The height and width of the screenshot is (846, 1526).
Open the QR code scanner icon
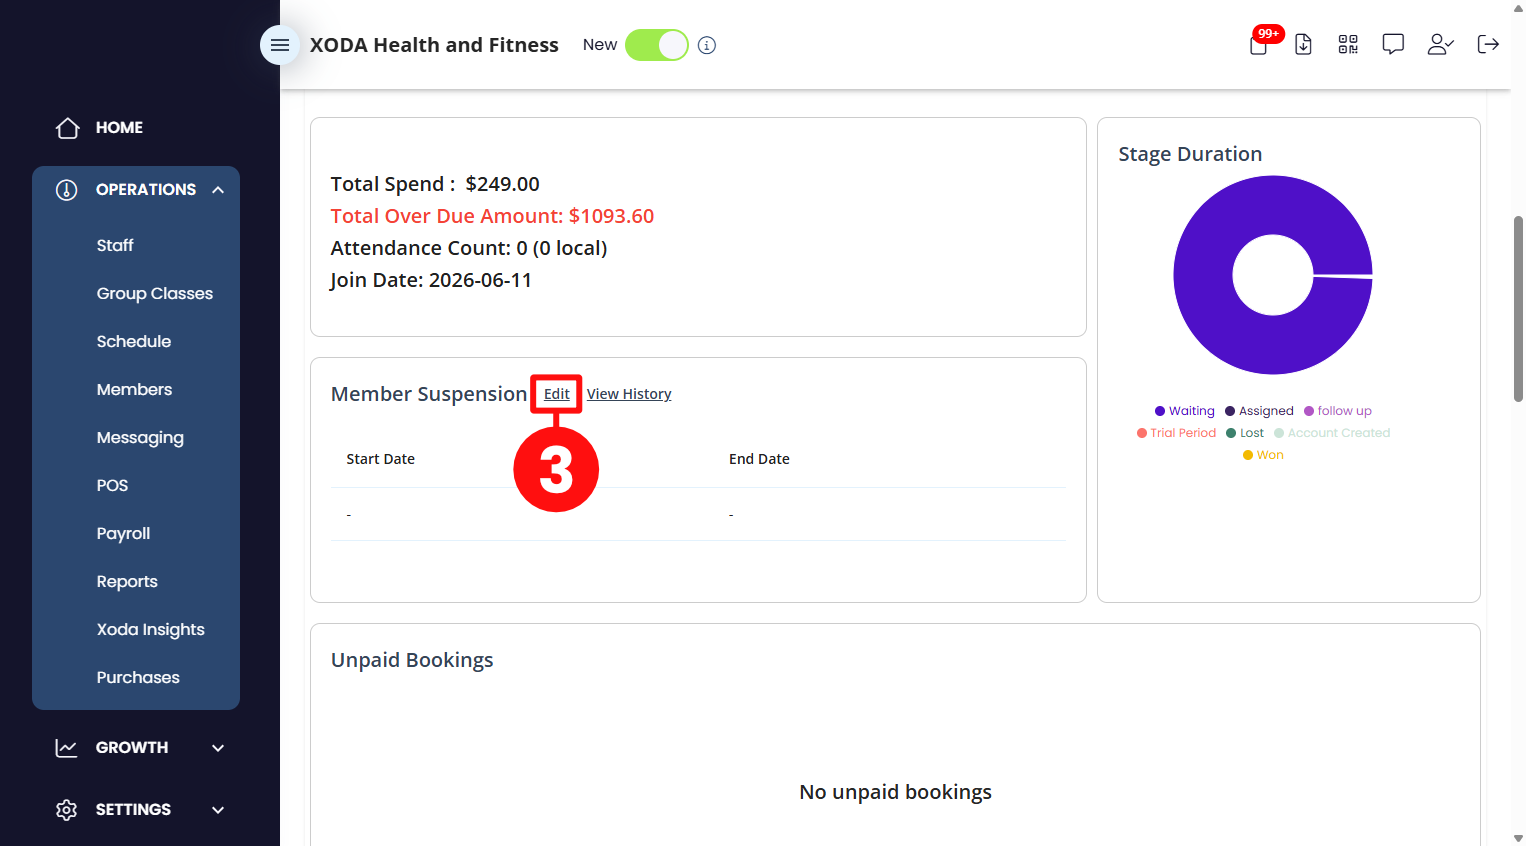pos(1348,44)
